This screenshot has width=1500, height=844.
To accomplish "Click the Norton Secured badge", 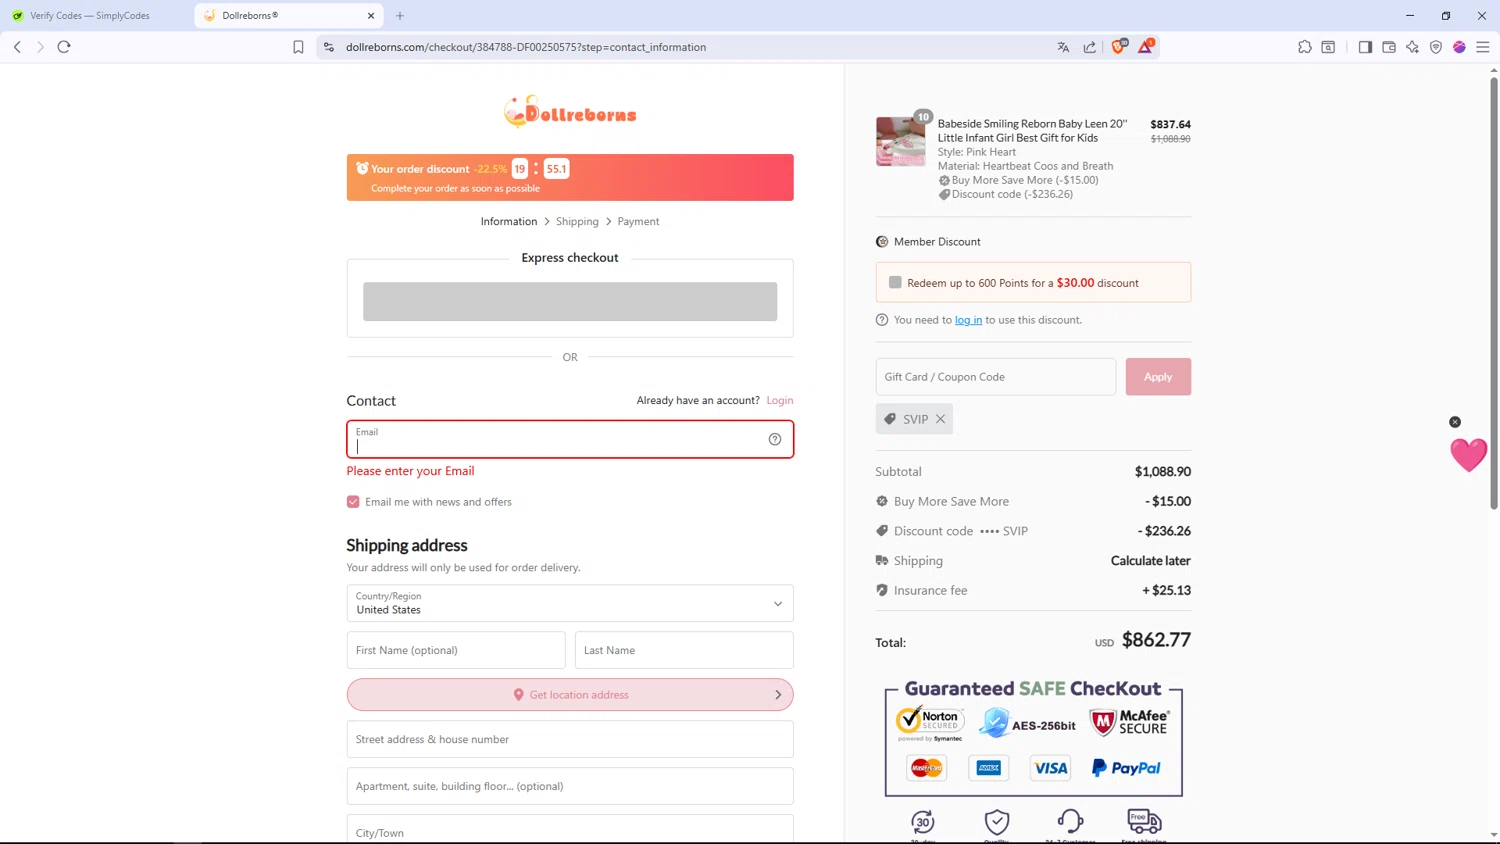I will tap(930, 723).
